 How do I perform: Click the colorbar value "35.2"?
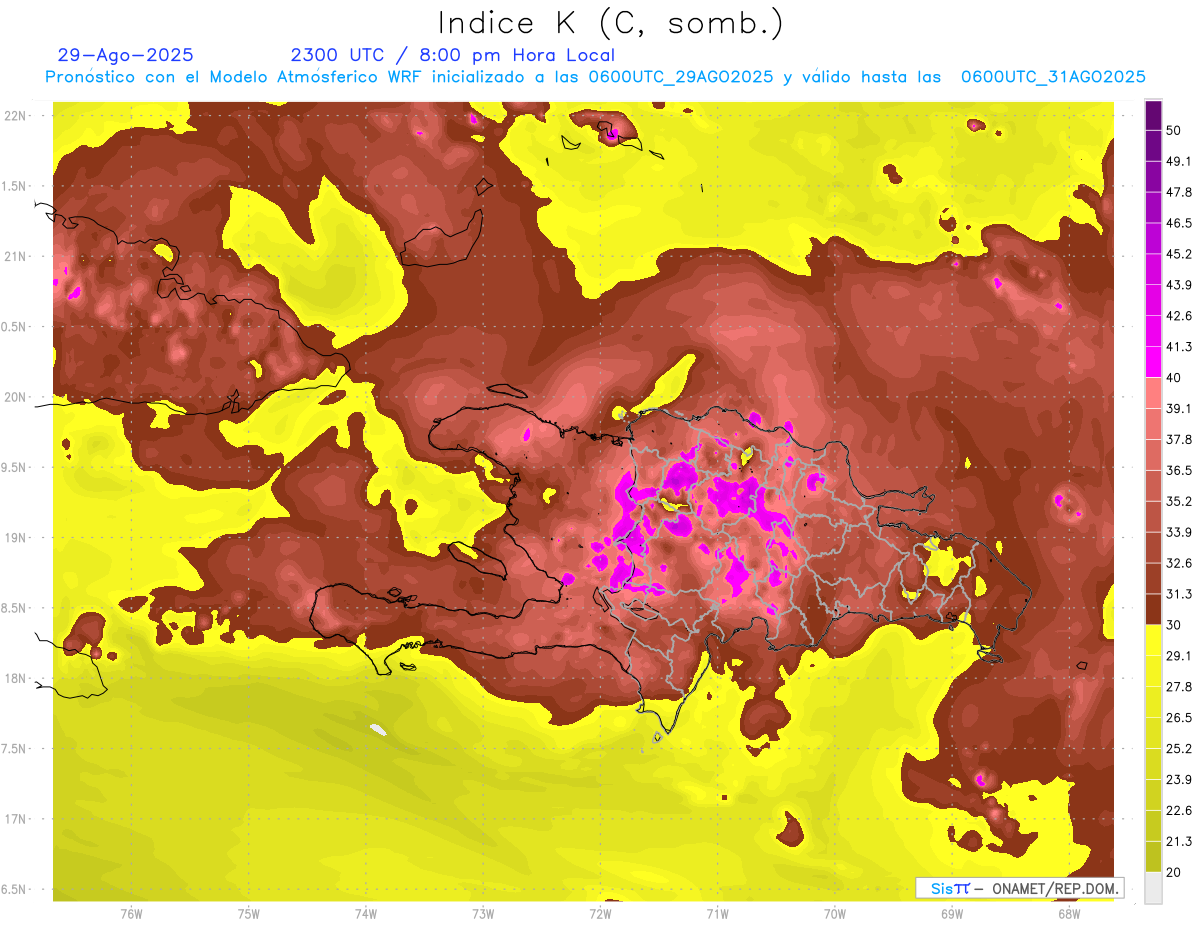[x=1178, y=501]
